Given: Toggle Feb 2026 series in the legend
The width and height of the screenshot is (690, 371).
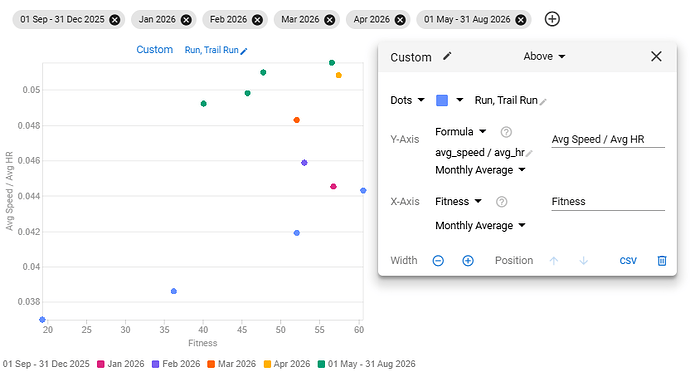Looking at the screenshot, I should 176,364.
